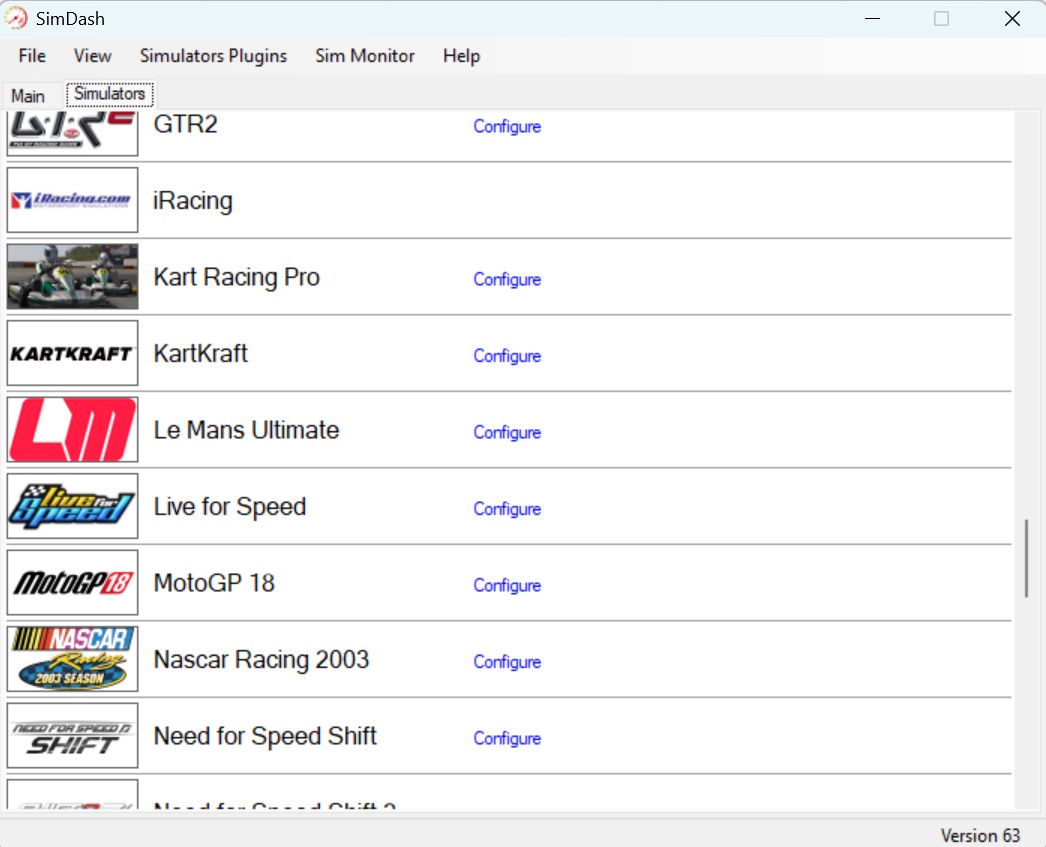Open the Simulators Plugins menu
Image resolution: width=1046 pixels, height=847 pixels.
coord(213,56)
